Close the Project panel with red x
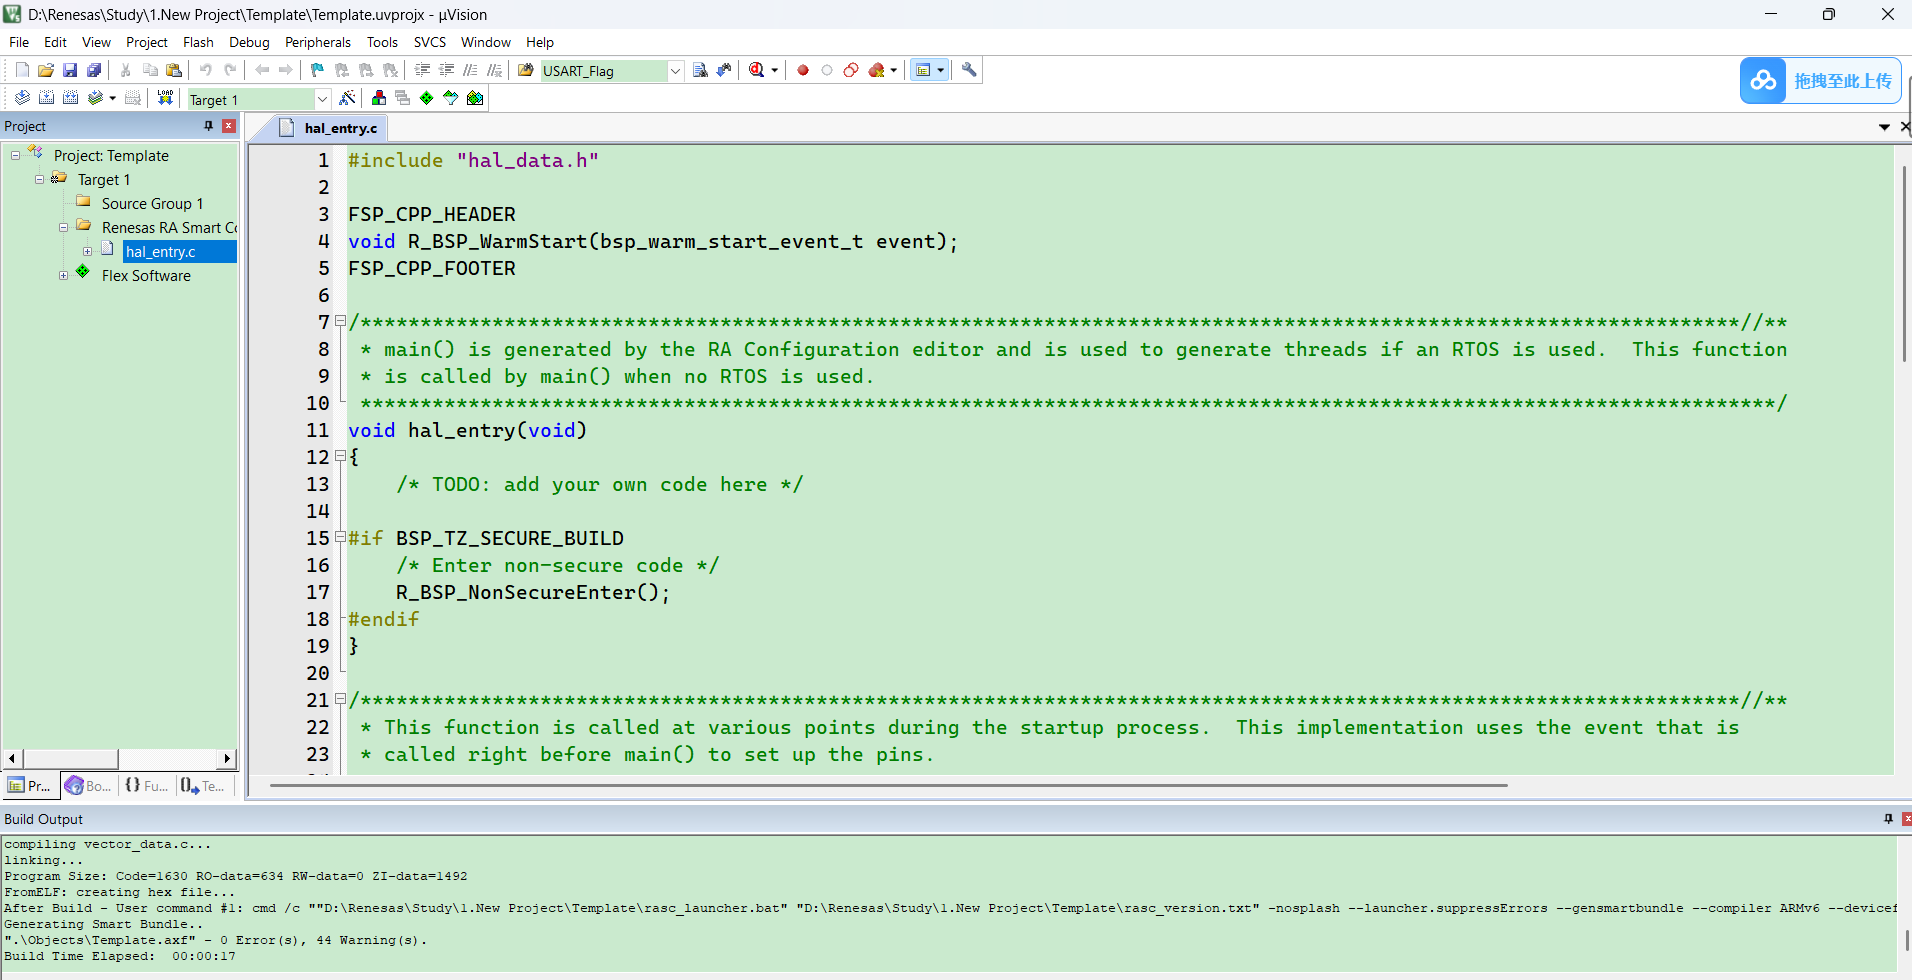The height and width of the screenshot is (980, 1912). [229, 126]
